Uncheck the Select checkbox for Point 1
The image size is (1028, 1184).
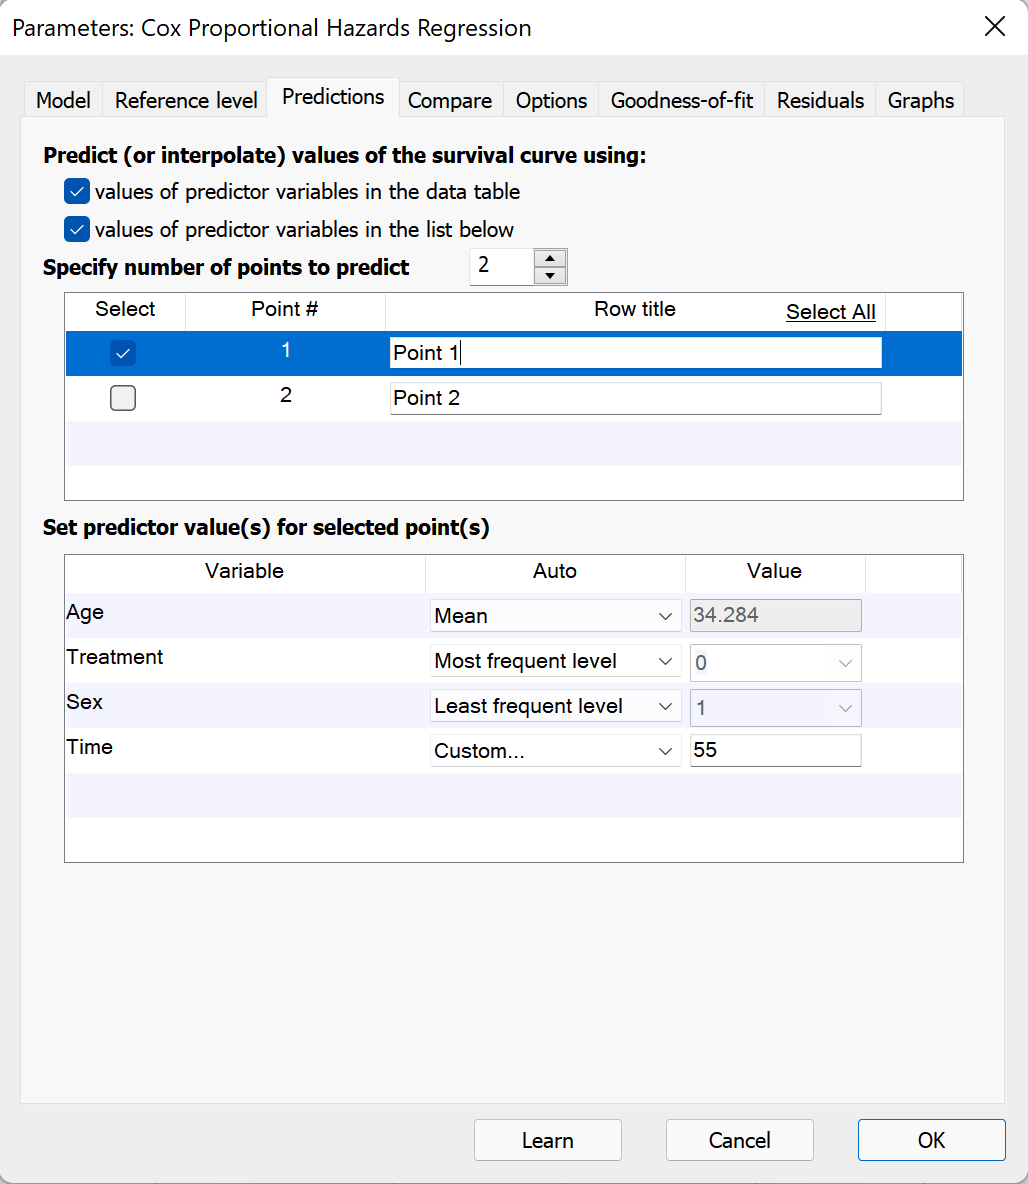click(122, 352)
